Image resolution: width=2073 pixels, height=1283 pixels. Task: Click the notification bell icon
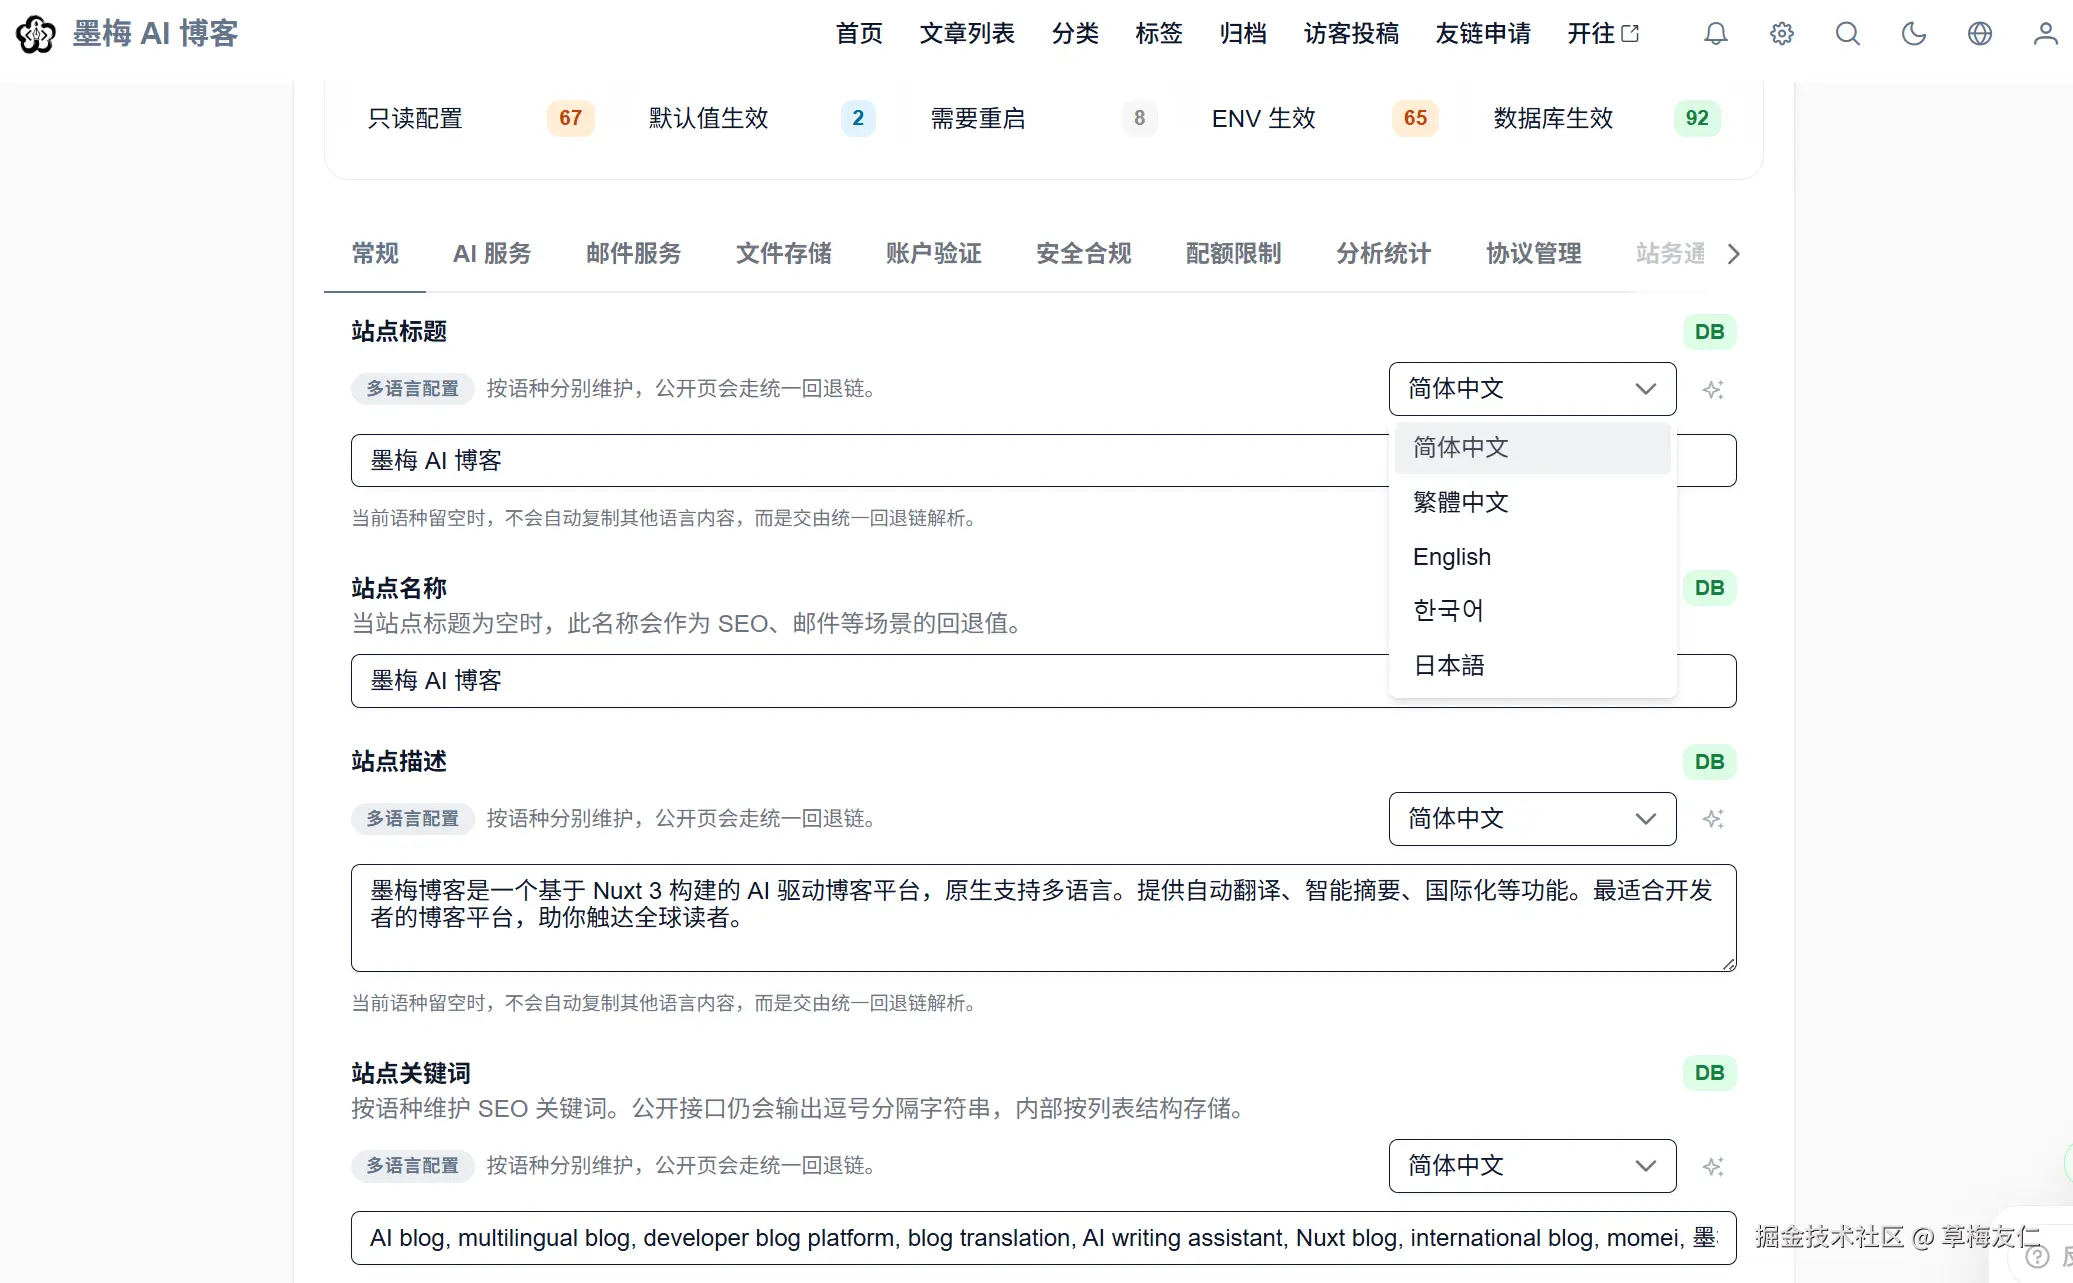coord(1716,34)
